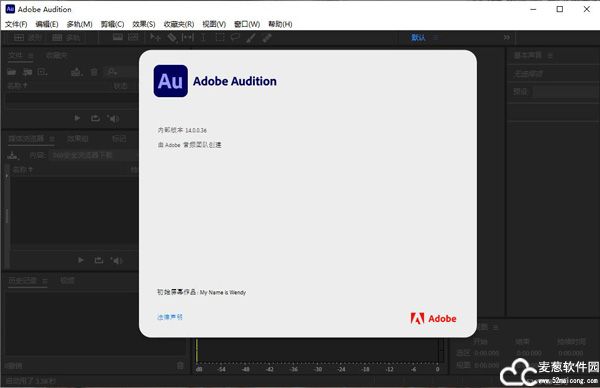This screenshot has width=600, height=388.
Task: Click the Au logo in About dialog
Action: coord(171,81)
